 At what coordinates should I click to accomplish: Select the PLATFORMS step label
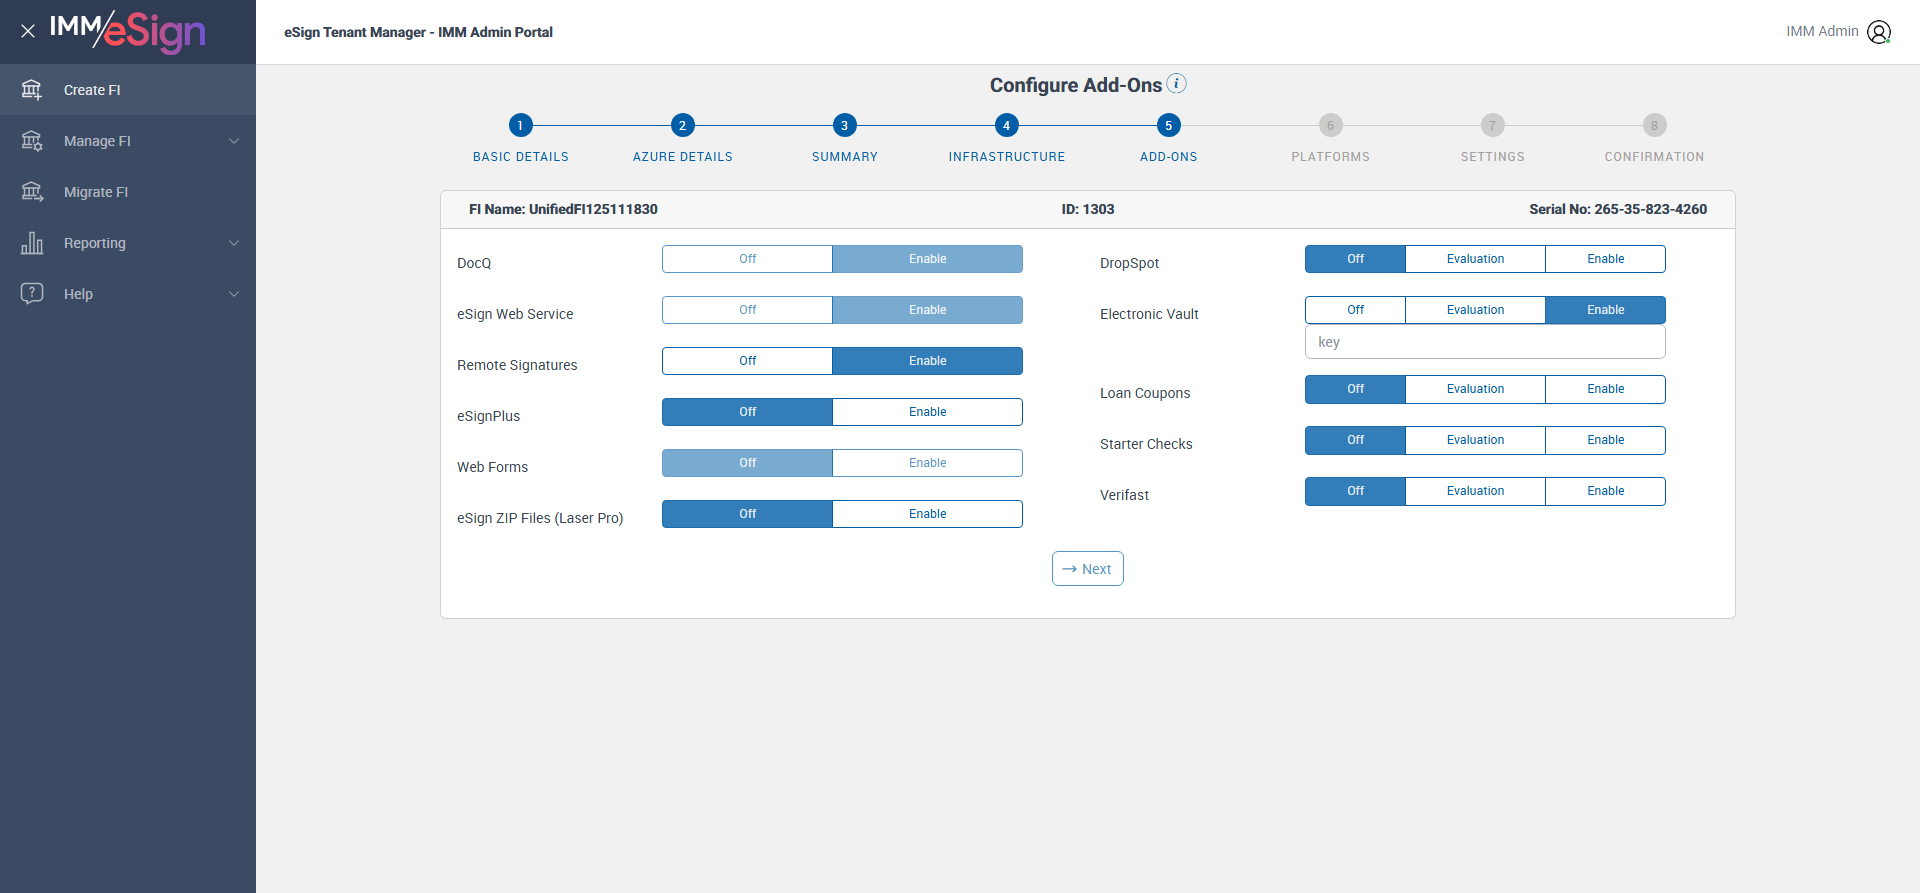1330,157
